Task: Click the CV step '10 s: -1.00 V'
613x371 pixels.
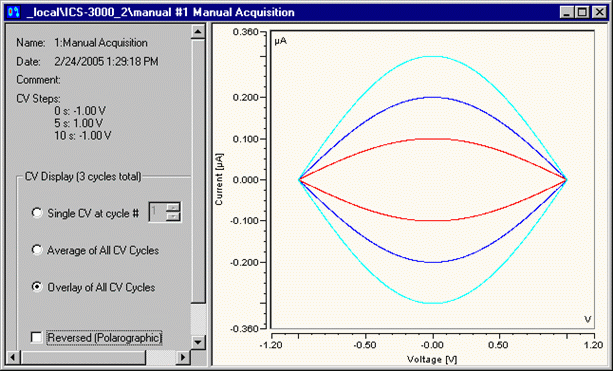Action: (82, 136)
